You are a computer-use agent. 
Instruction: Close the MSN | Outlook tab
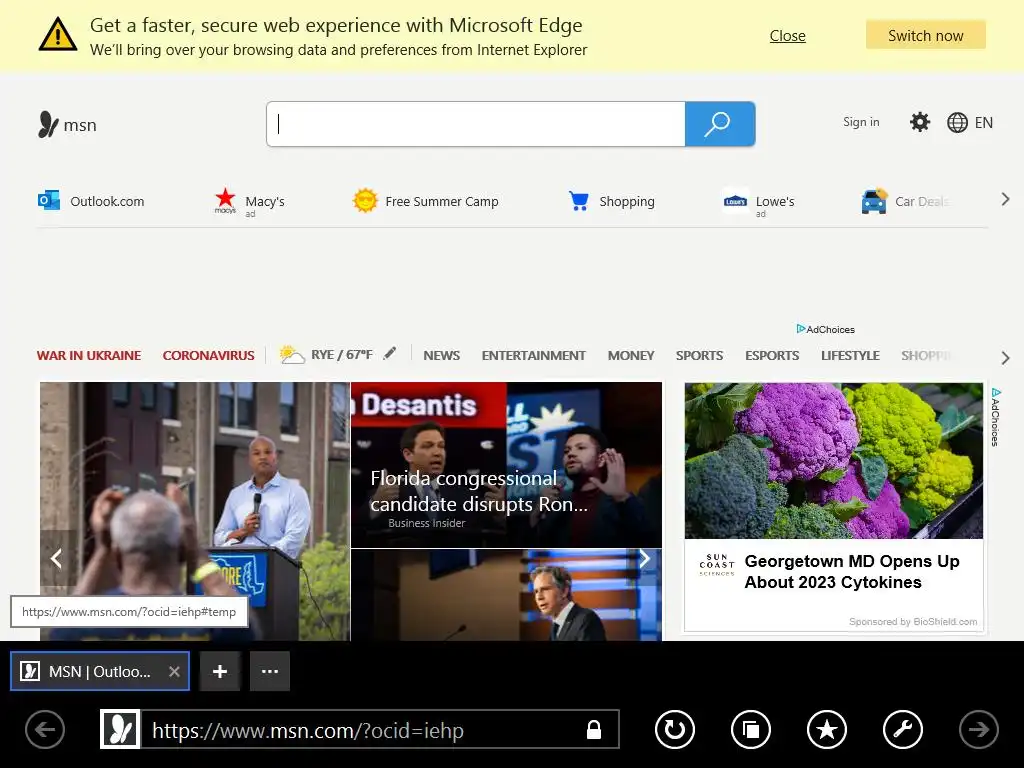174,671
